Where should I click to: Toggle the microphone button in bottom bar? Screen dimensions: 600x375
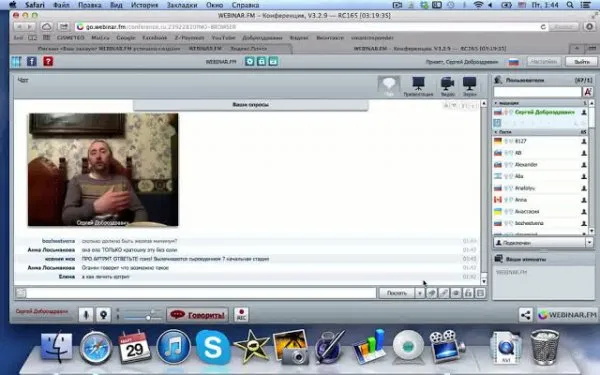click(86, 315)
